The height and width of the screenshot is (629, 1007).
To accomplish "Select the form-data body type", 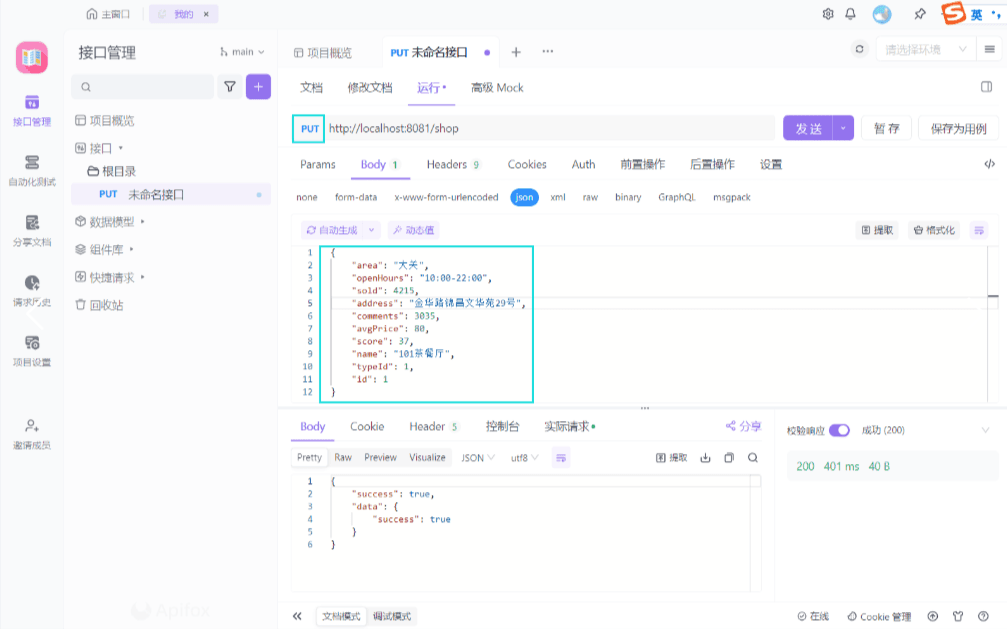I will coord(356,197).
